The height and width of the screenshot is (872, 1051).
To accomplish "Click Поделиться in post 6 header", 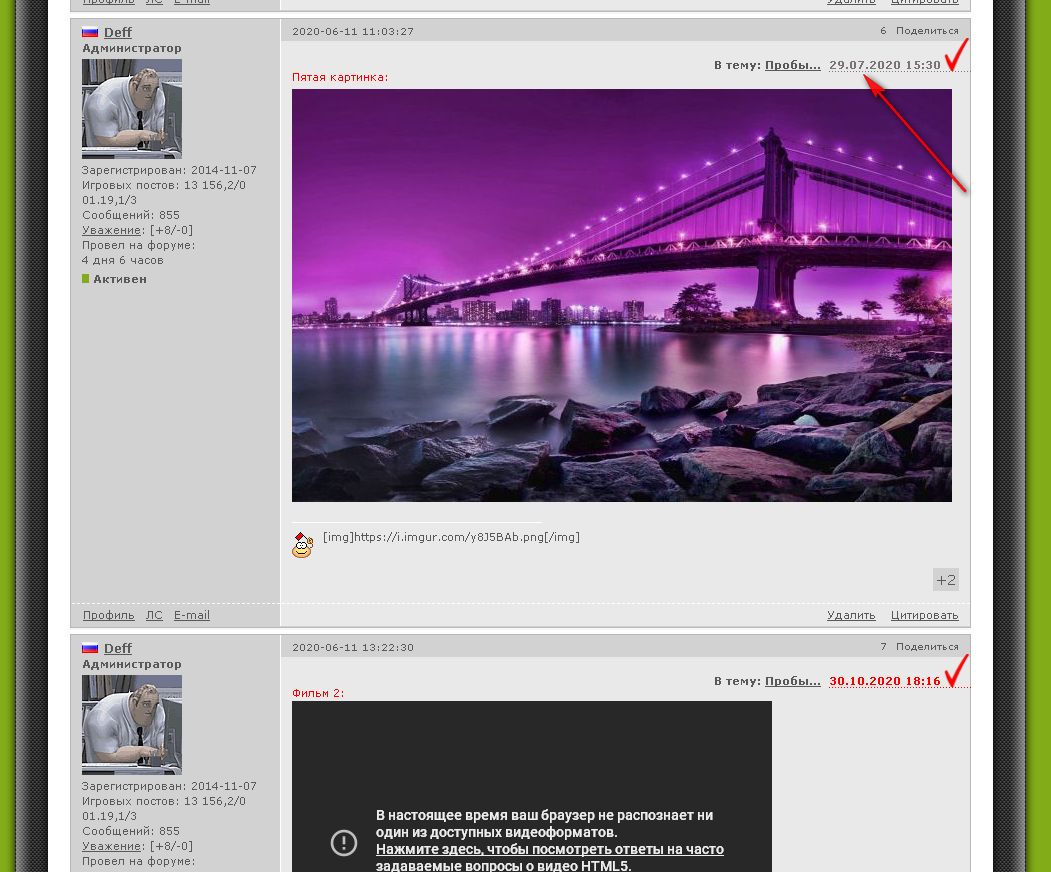I will (x=927, y=31).
